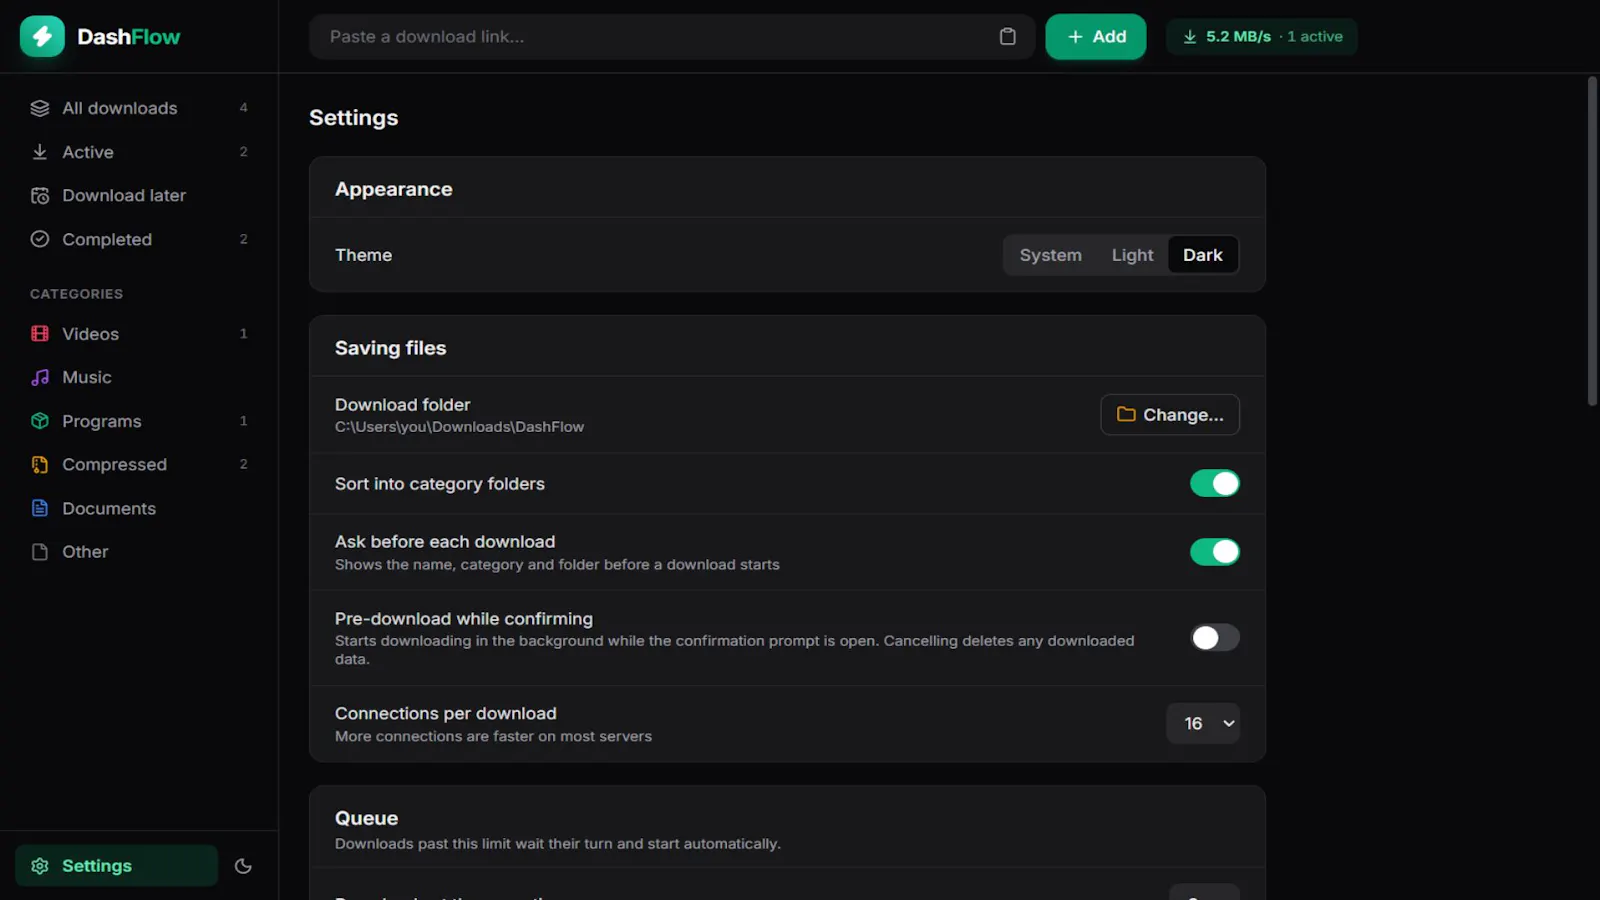The width and height of the screenshot is (1600, 900).
Task: Go to Download later section
Action: [139, 196]
